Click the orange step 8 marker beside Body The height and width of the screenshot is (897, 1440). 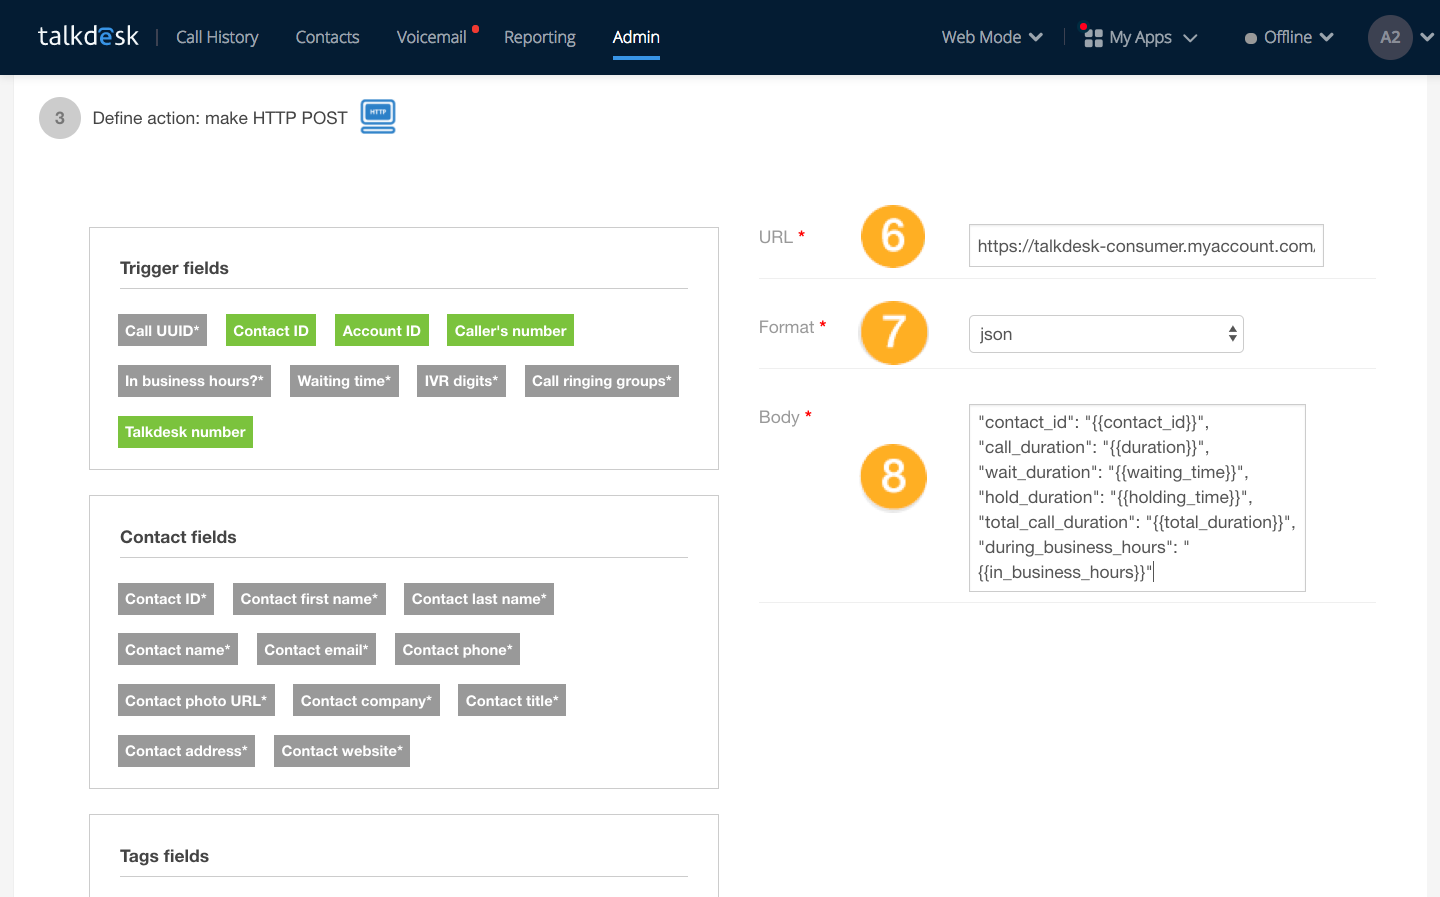pyautogui.click(x=892, y=477)
